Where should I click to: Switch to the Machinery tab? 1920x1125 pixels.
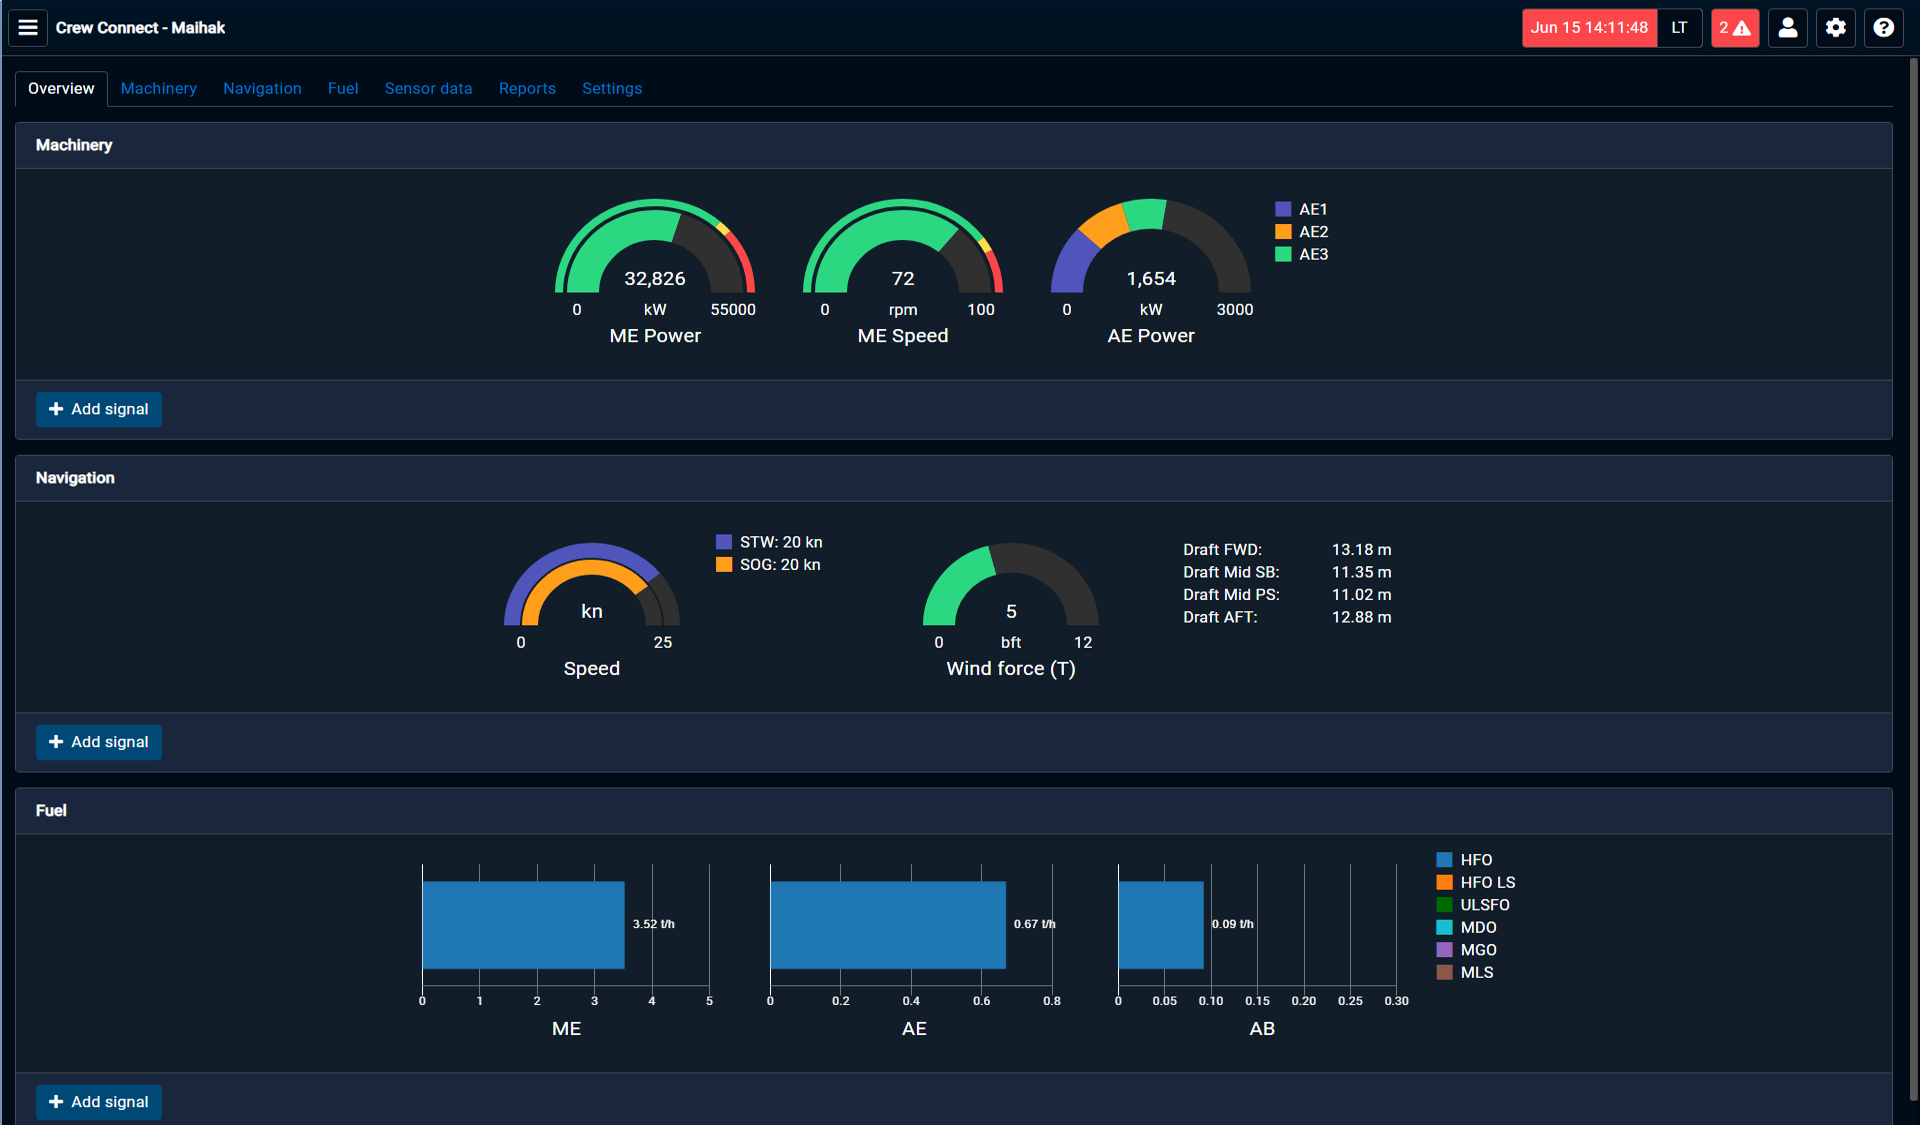(158, 88)
